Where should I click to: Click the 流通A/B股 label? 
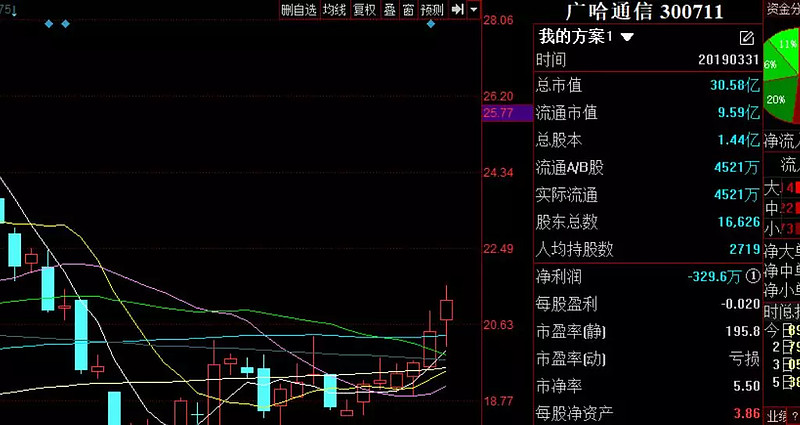click(x=569, y=167)
